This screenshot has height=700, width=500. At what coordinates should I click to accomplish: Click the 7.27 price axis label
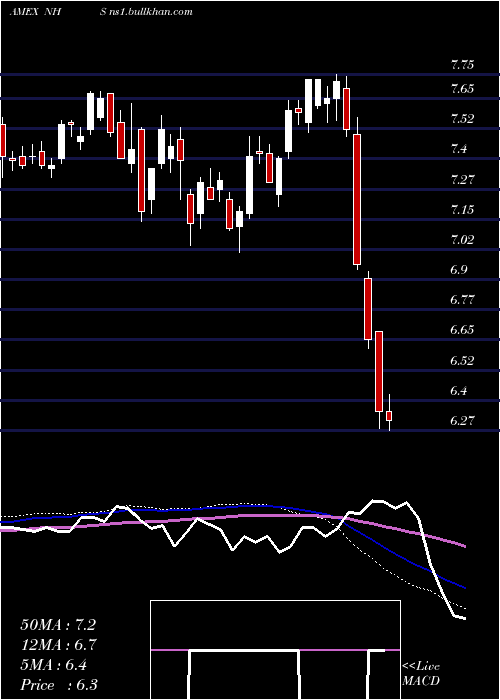click(x=462, y=180)
